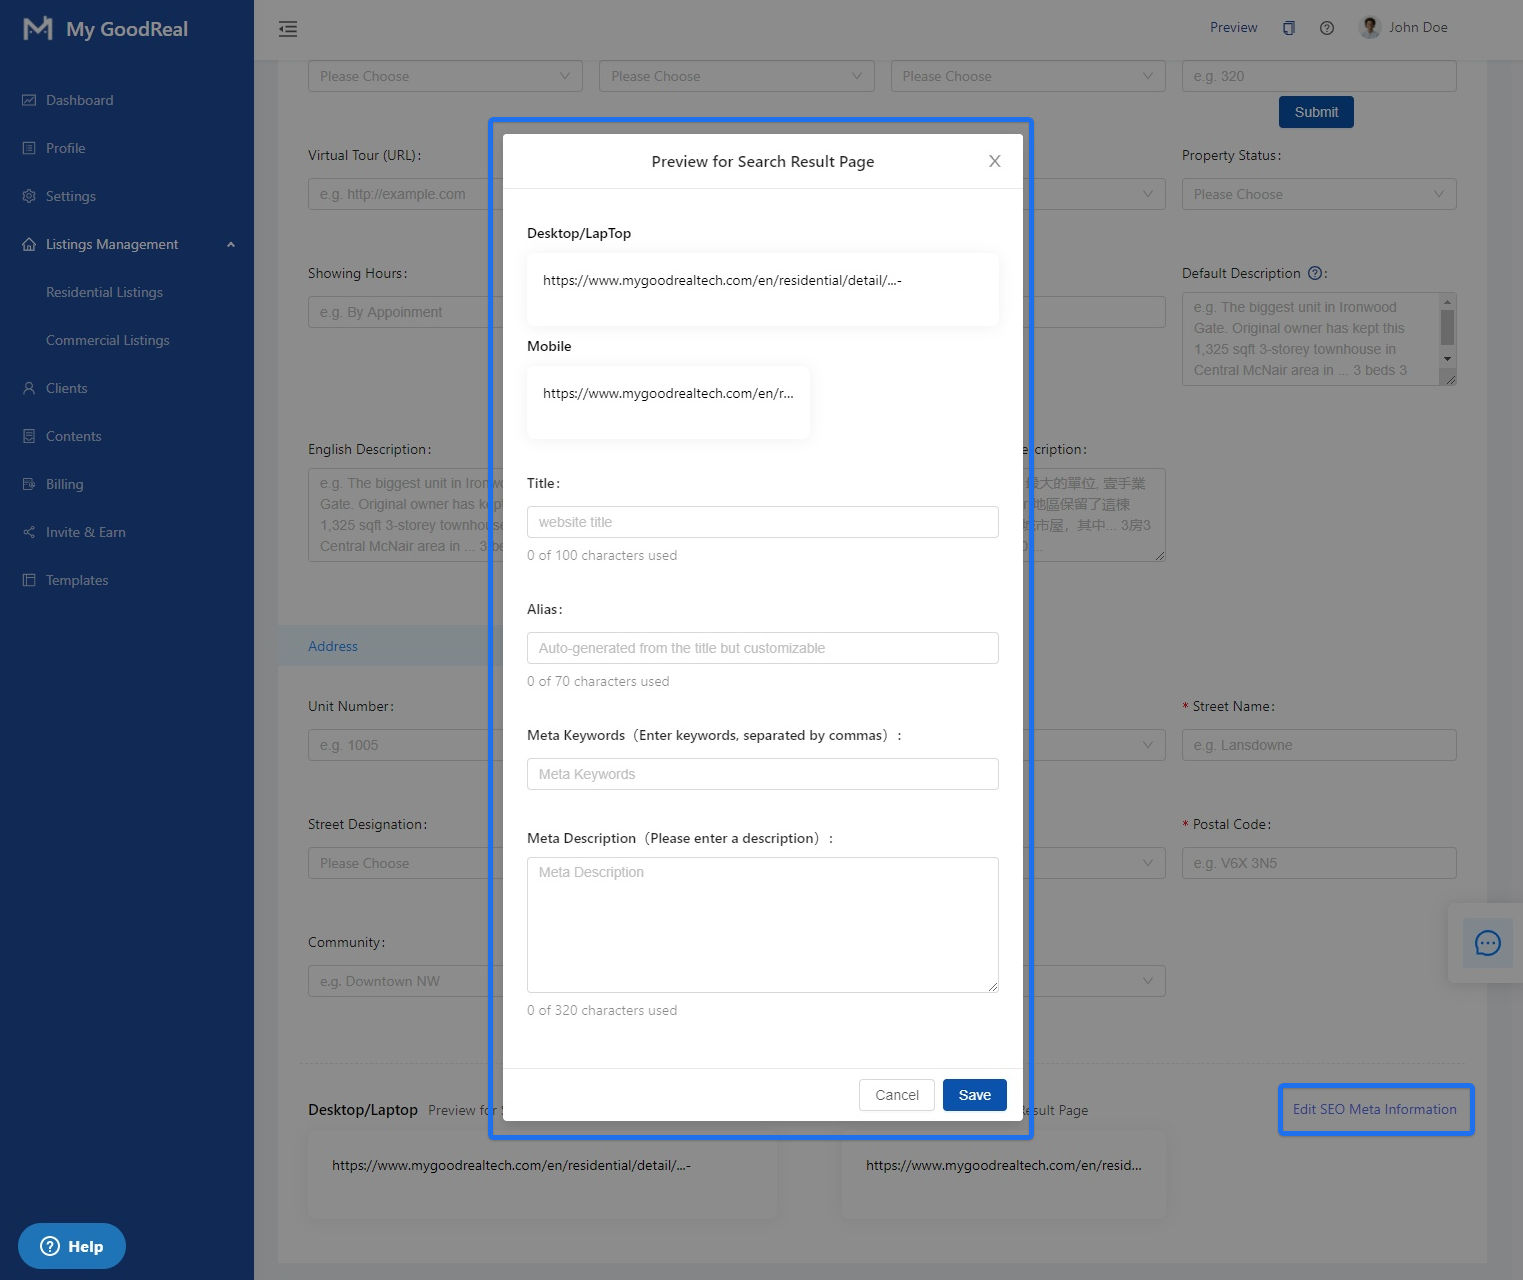Open Residential Listings in the sidebar
The width and height of the screenshot is (1523, 1280).
click(104, 292)
